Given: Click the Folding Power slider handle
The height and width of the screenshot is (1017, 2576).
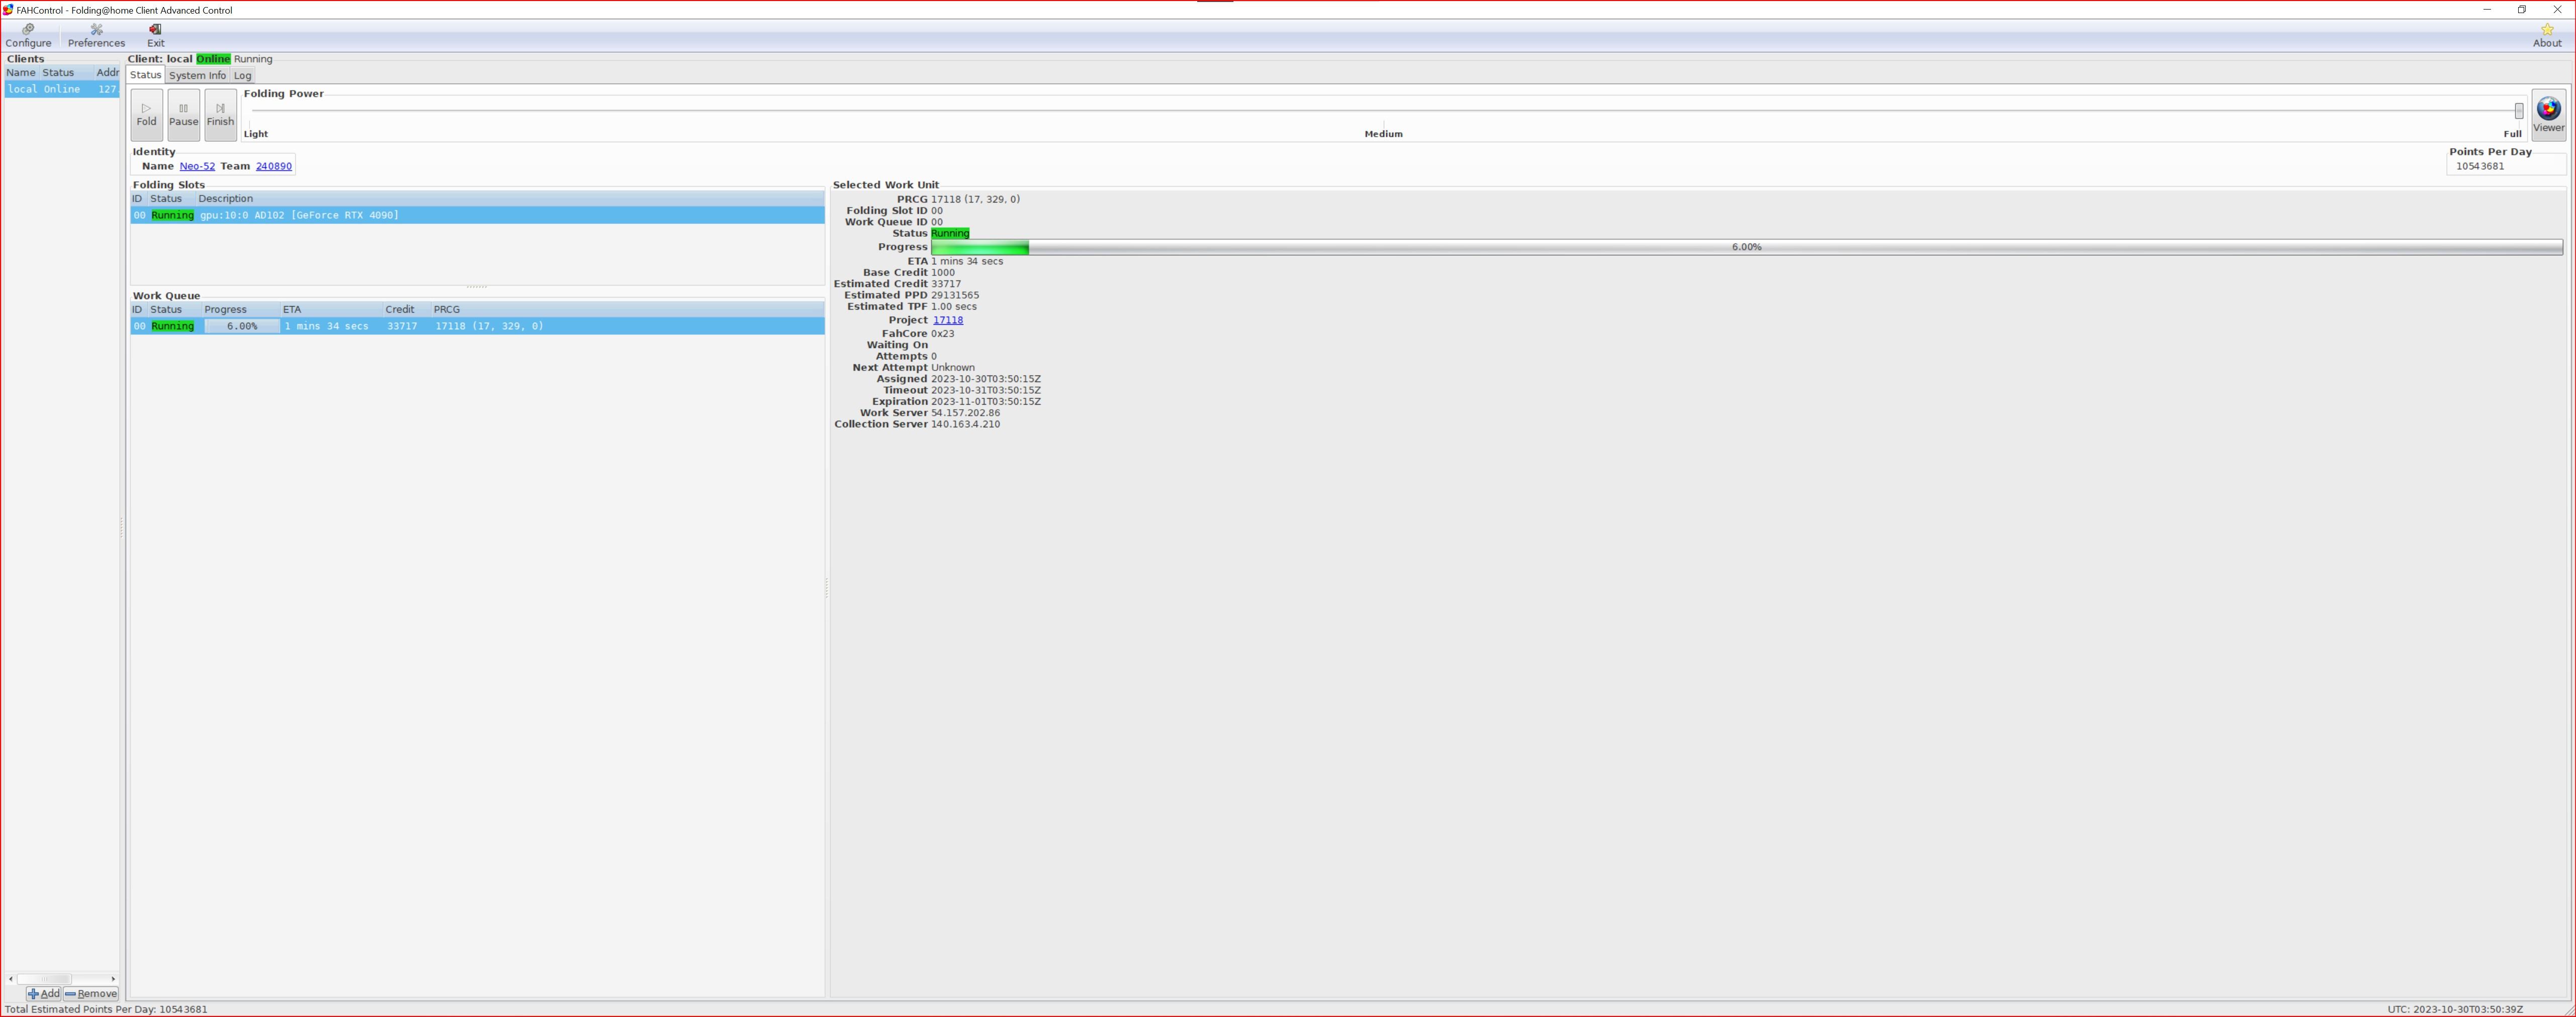Looking at the screenshot, I should point(2518,111).
